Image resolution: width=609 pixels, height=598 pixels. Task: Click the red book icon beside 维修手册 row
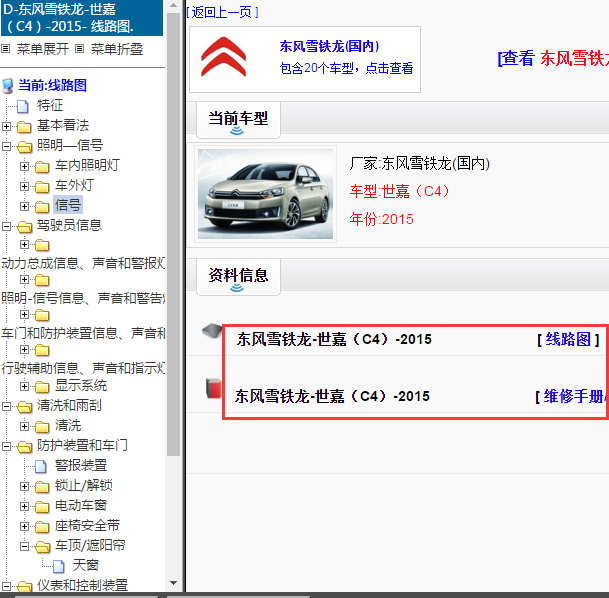point(213,388)
